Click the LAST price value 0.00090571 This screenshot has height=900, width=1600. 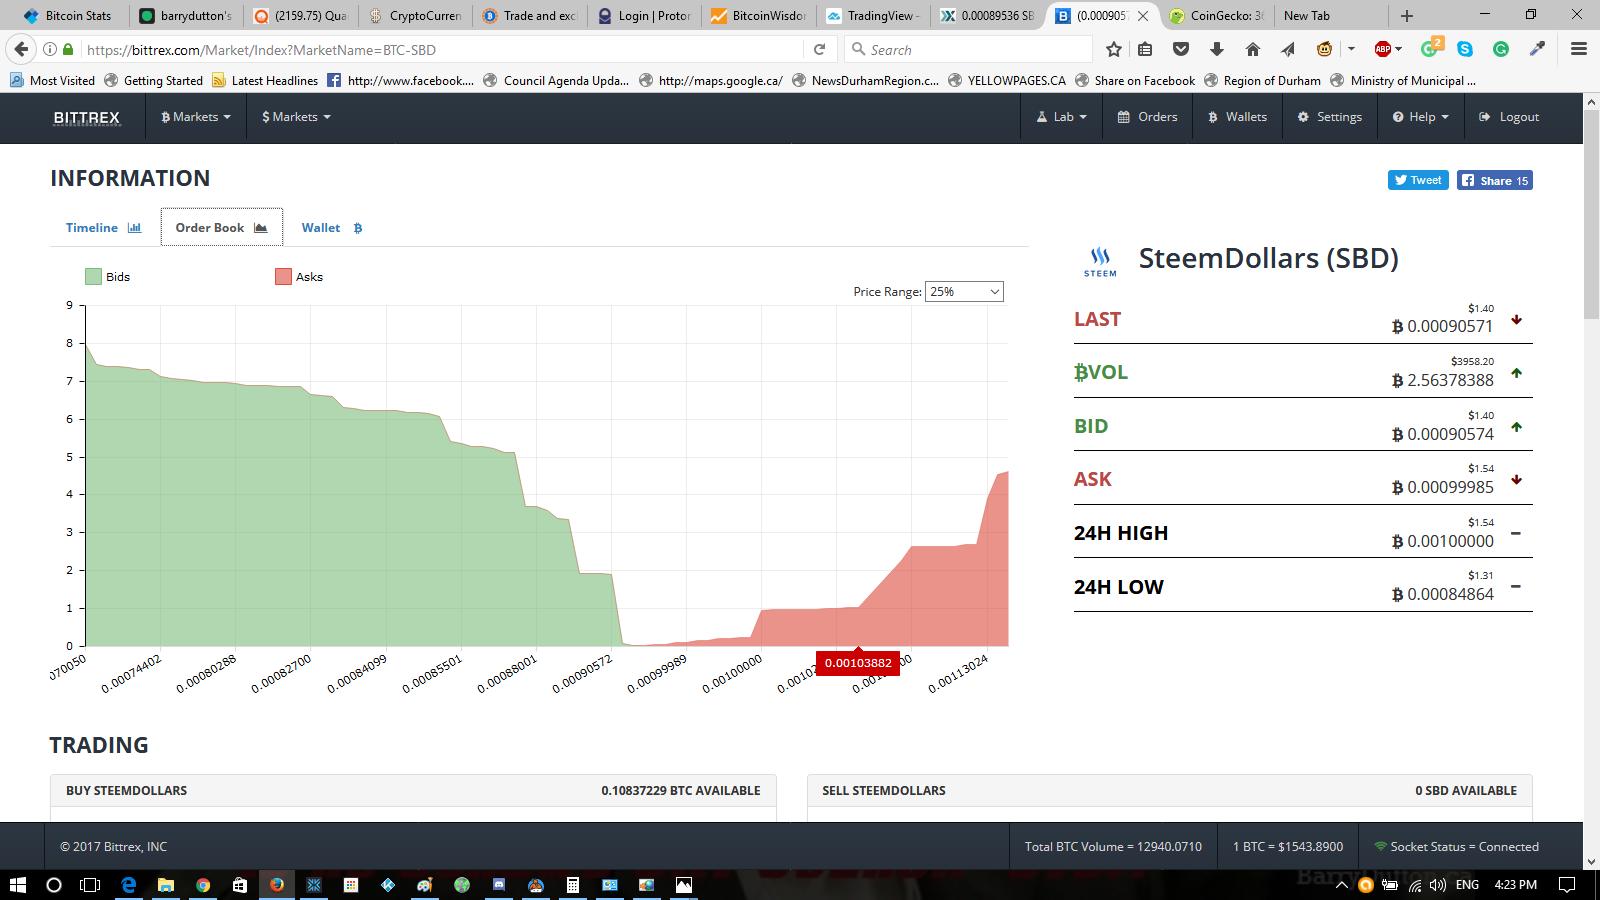tap(1449, 326)
